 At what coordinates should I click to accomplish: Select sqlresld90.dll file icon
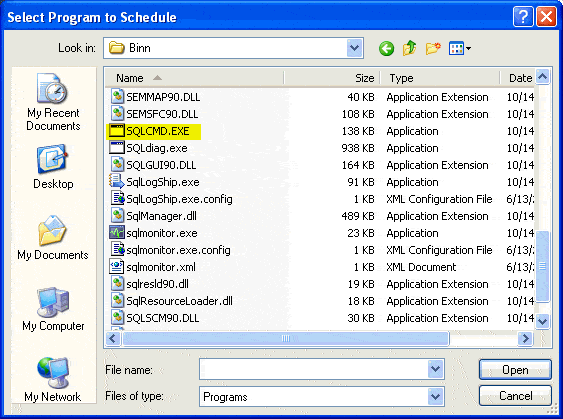[x=117, y=284]
